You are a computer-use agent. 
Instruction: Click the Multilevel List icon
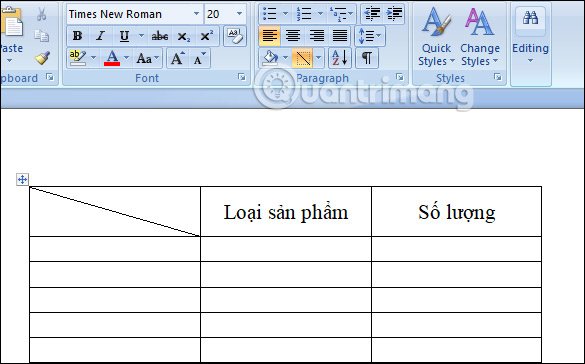[338, 14]
